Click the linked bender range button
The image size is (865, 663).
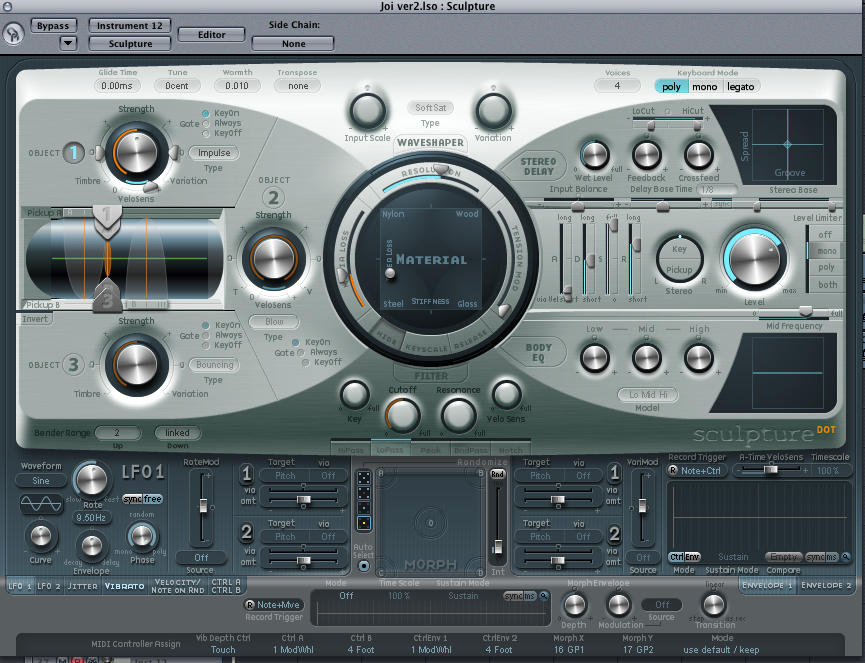(177, 433)
